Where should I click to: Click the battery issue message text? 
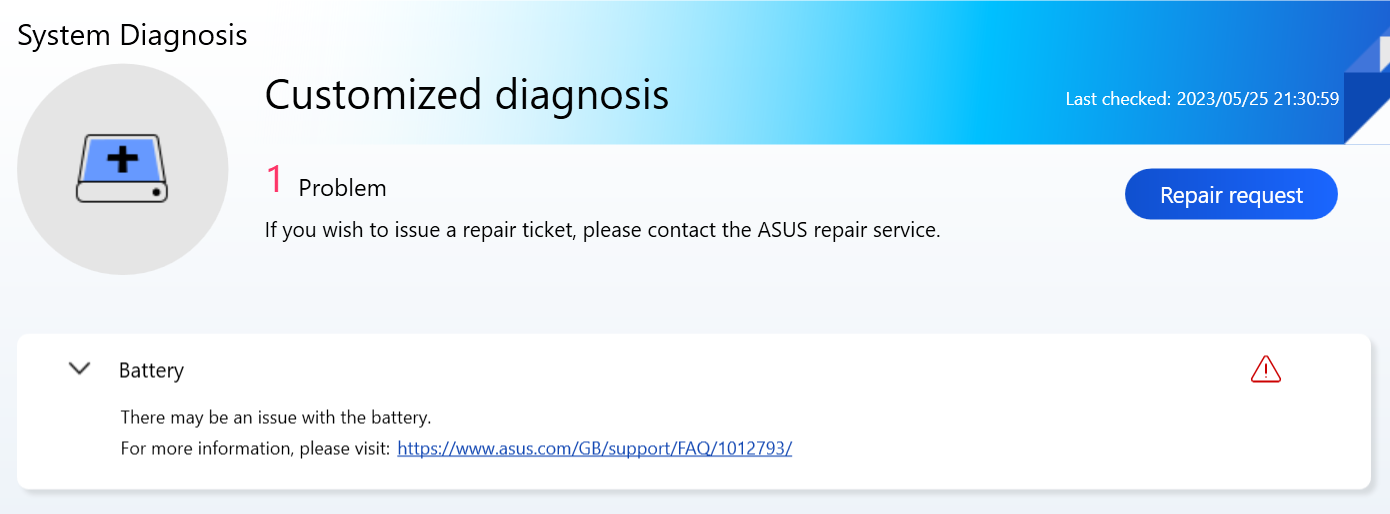(275, 417)
